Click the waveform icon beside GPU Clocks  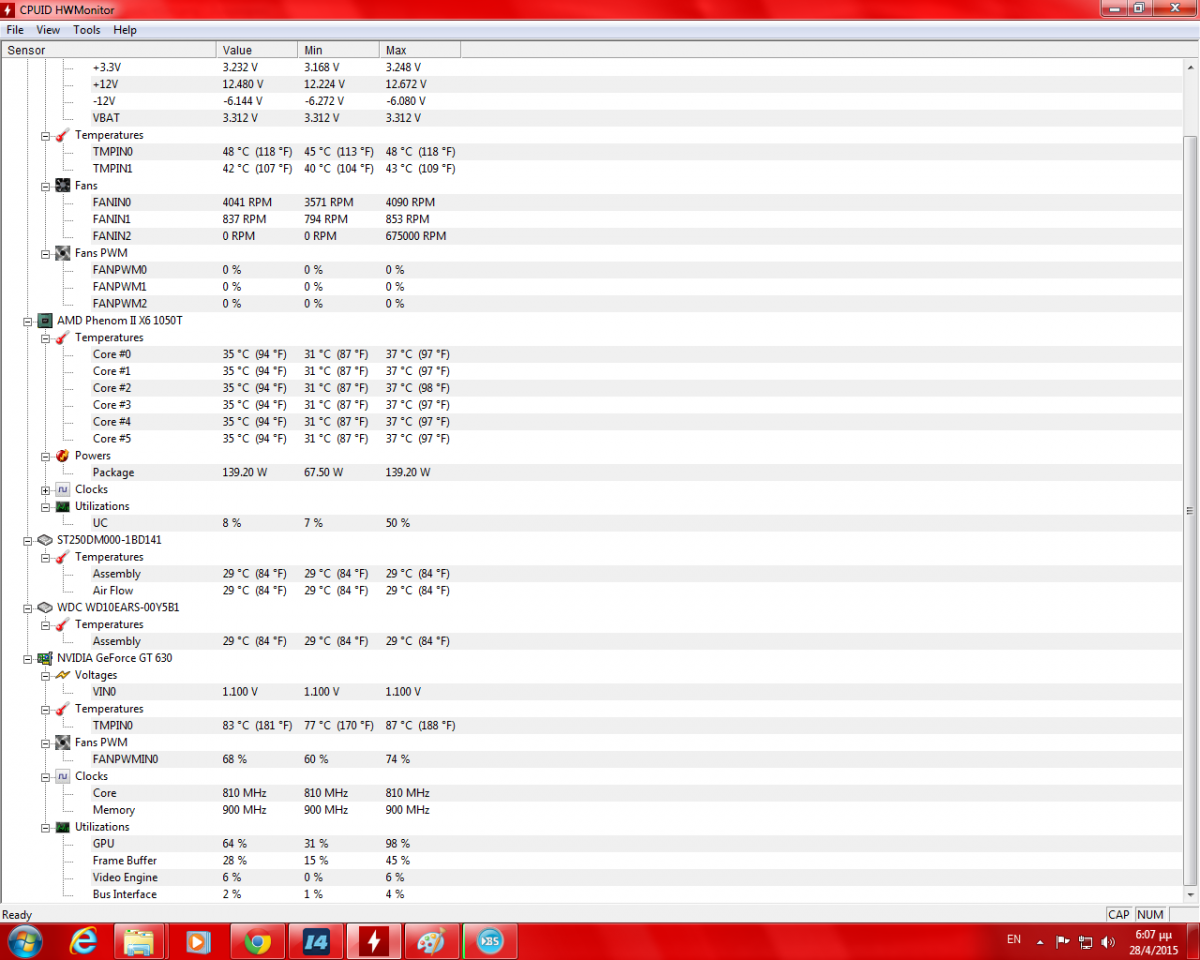pos(62,777)
